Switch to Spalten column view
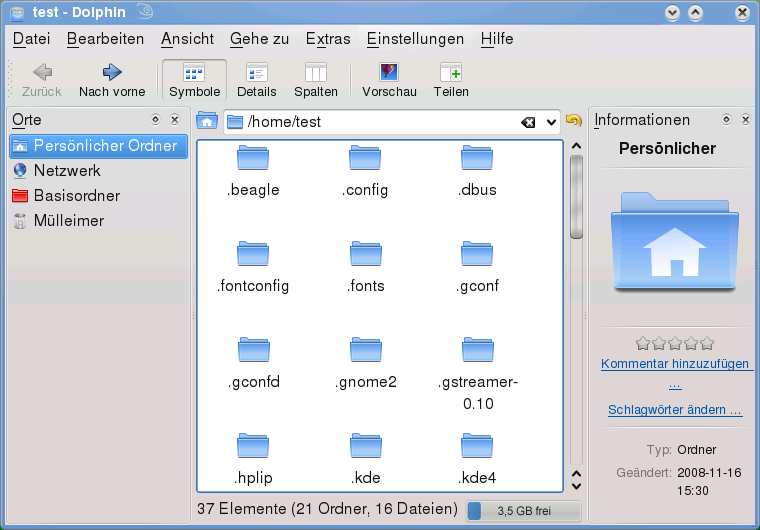 point(316,80)
